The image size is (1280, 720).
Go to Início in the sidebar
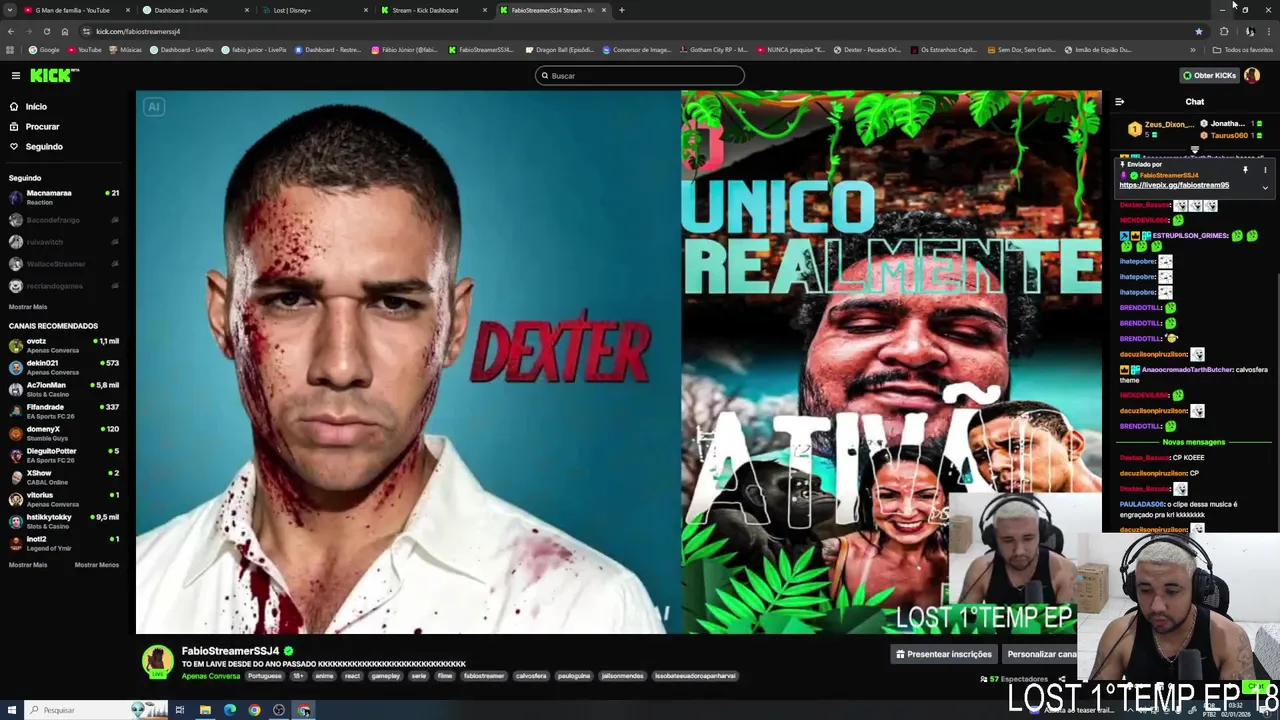pyautogui.click(x=36, y=106)
